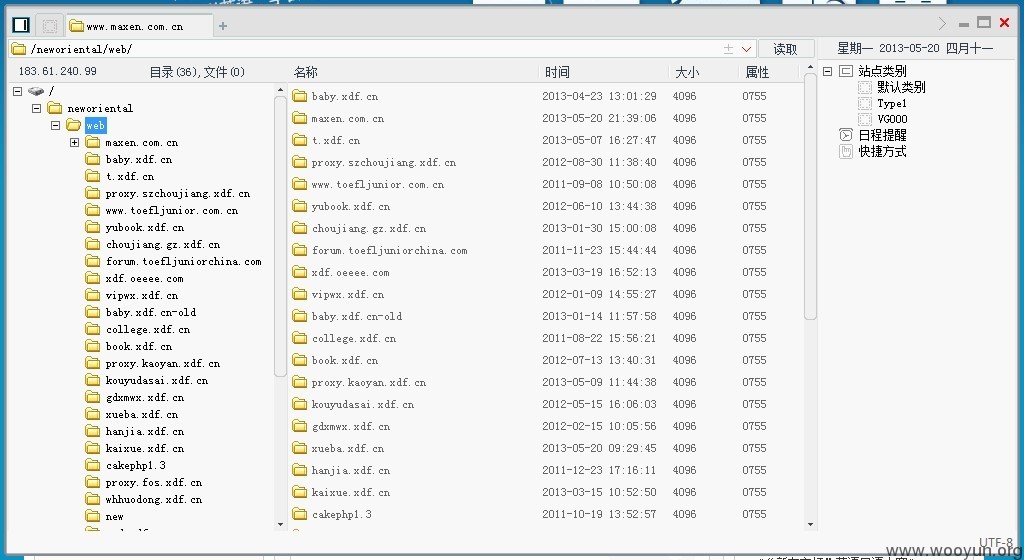
Task: Select baby.xdf.cn-old in the left tree
Action: coord(151,312)
